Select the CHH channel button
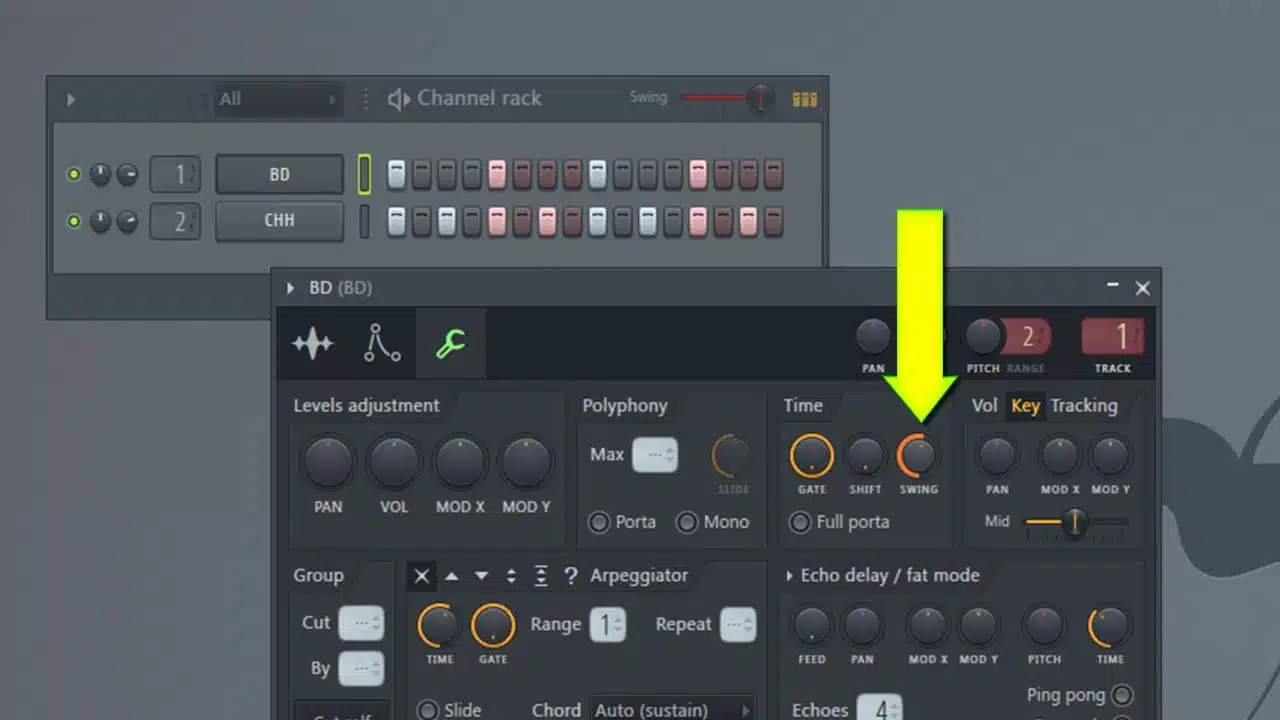Viewport: 1280px width, 720px height. pos(279,221)
